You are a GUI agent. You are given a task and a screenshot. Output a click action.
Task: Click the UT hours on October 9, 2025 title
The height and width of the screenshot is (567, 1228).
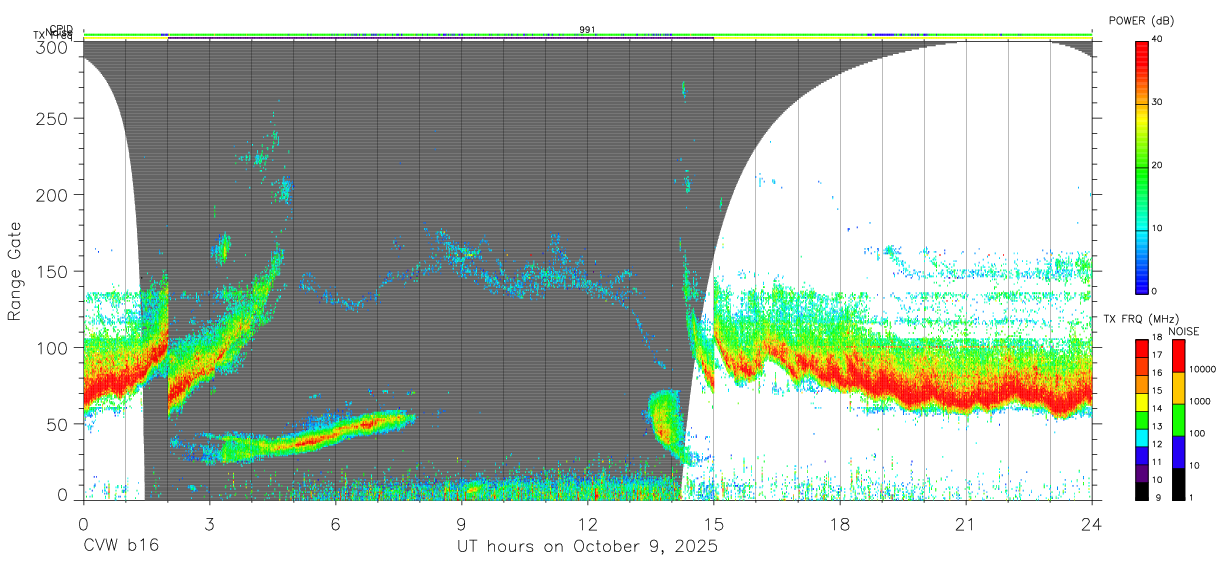click(588, 547)
